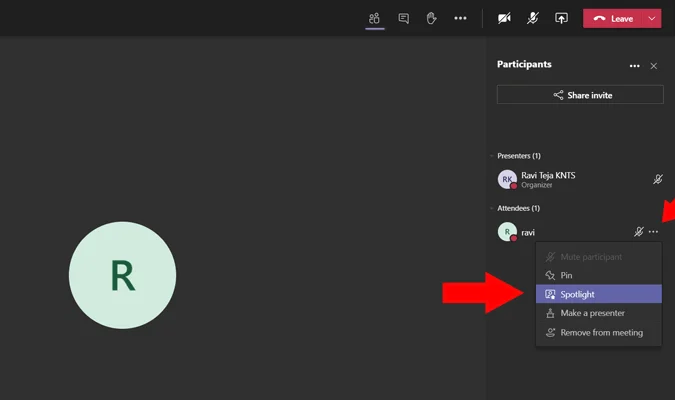Image resolution: width=675 pixels, height=400 pixels.
Task: Open more actions ellipsis in top toolbar
Action: [460, 18]
